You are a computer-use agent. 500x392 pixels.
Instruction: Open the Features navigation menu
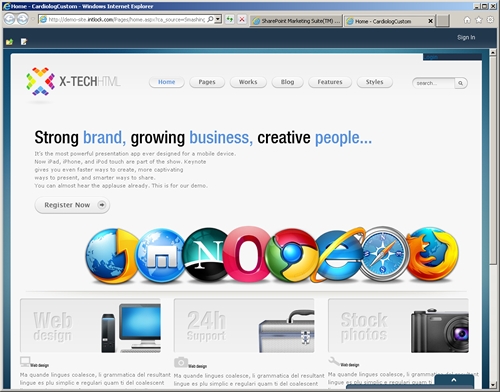coord(330,82)
